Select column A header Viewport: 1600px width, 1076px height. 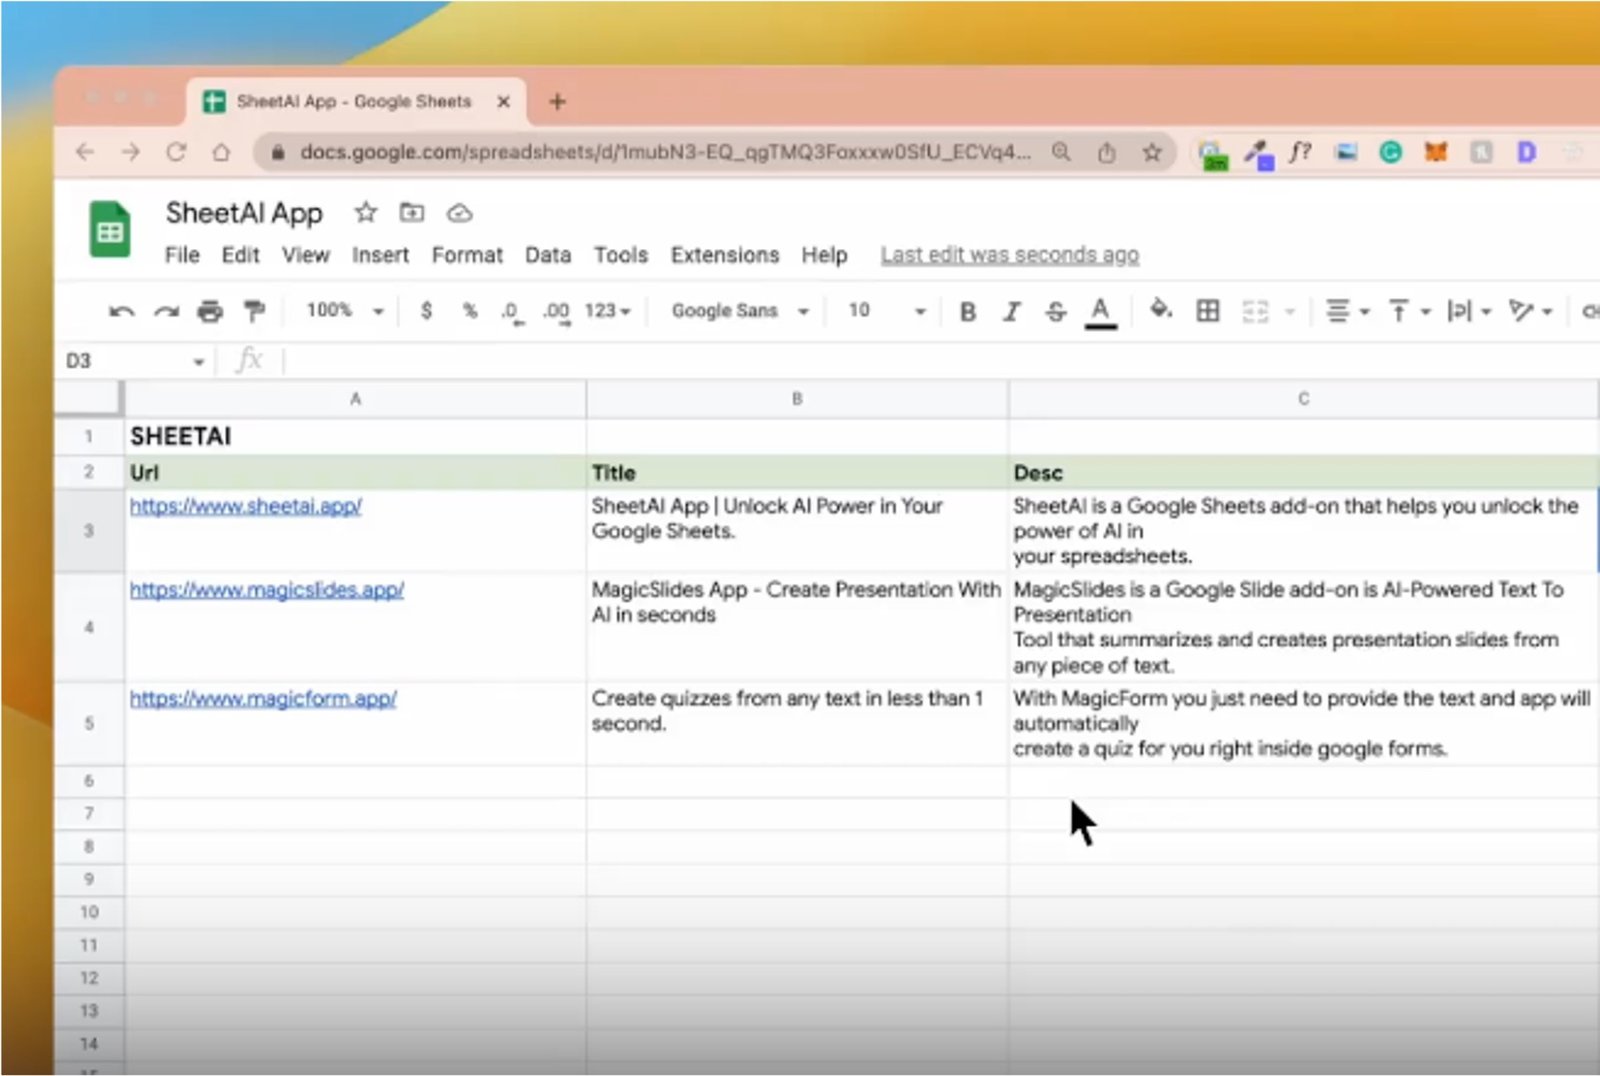click(x=355, y=399)
